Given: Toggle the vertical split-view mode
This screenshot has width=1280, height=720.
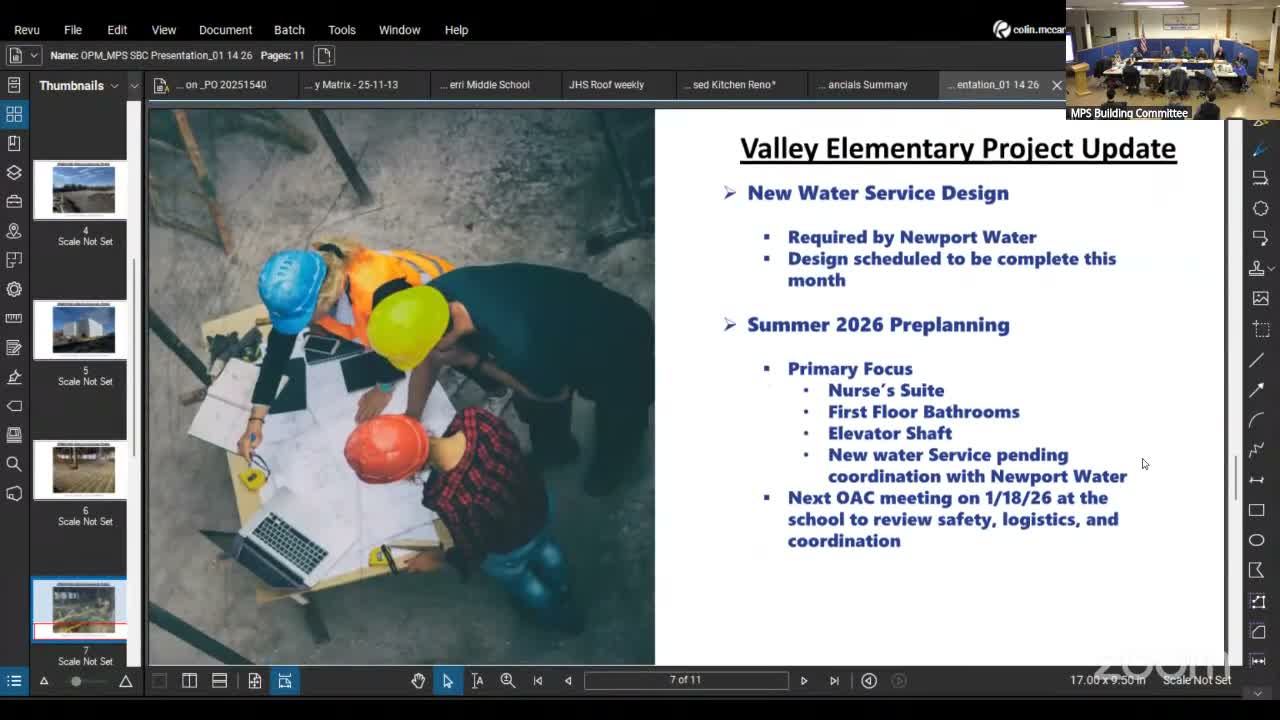Looking at the screenshot, I should pyautogui.click(x=190, y=680).
